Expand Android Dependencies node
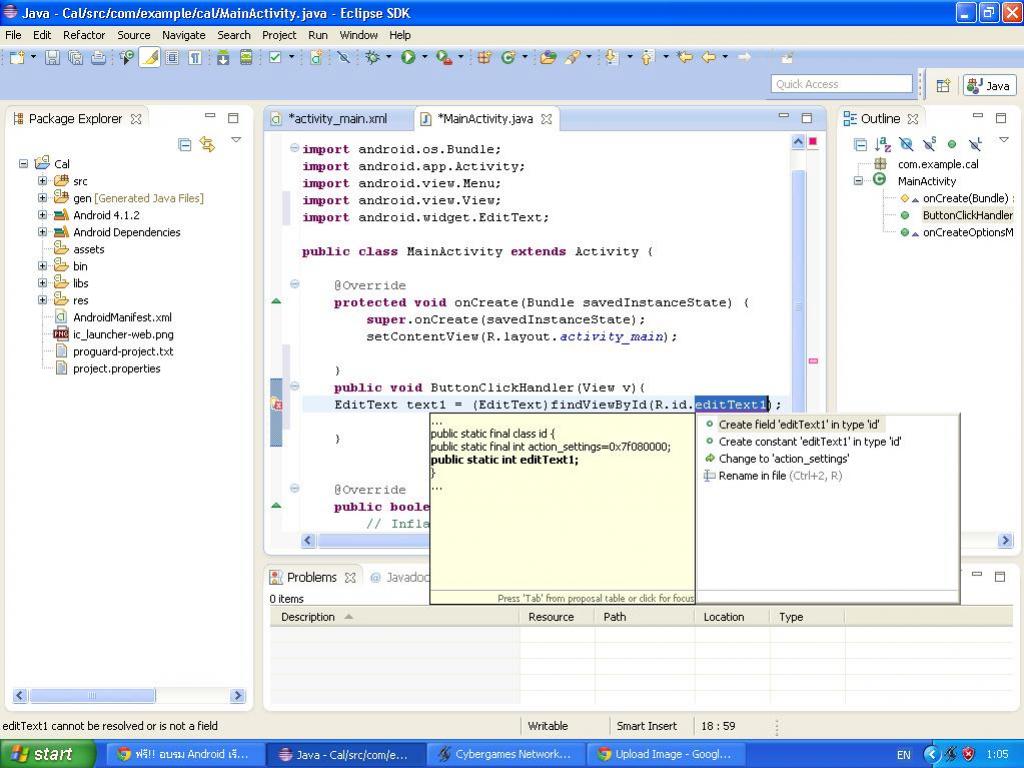 coord(42,232)
